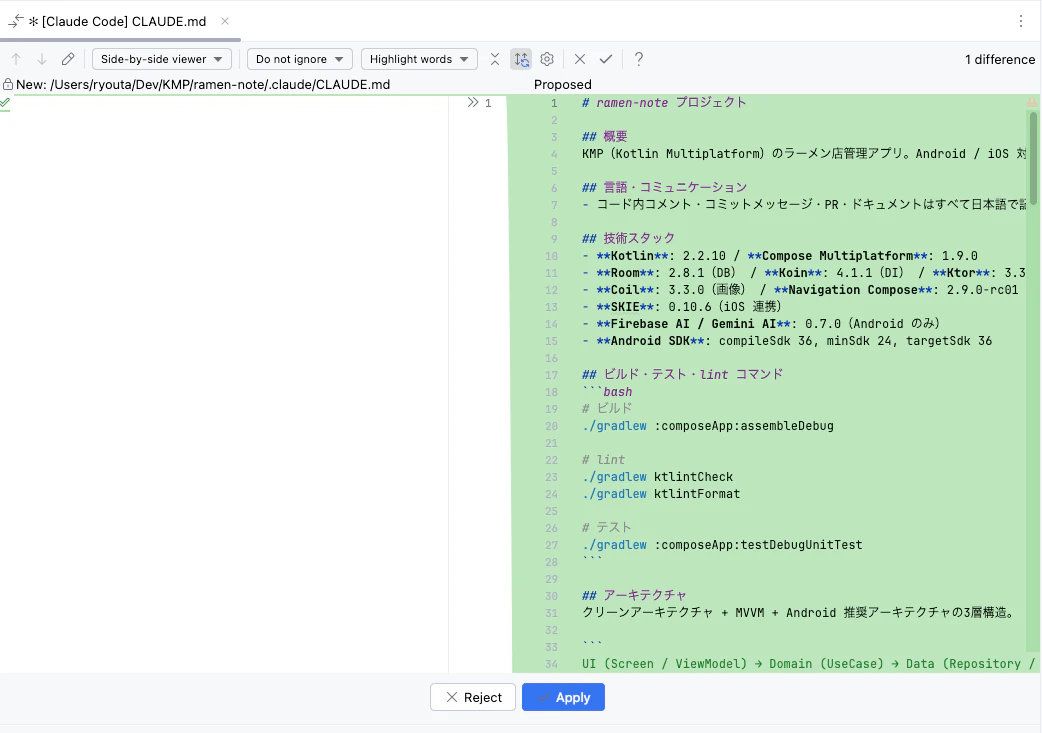Jump to next difference arrow
The height and width of the screenshot is (733, 1042).
(x=42, y=59)
